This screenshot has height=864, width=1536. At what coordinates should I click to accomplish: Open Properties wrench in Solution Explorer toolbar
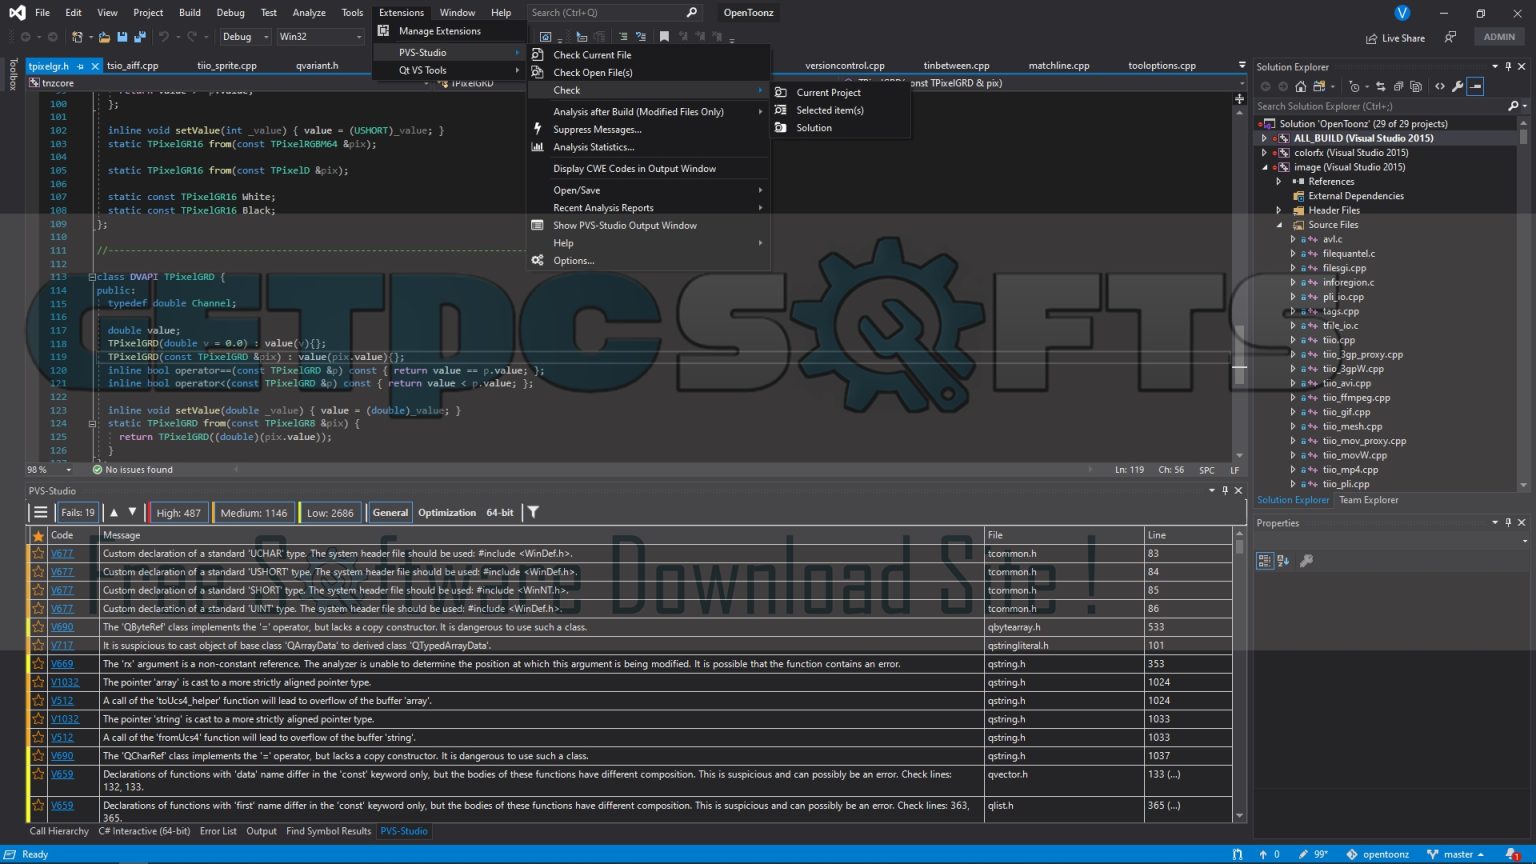coord(1458,86)
